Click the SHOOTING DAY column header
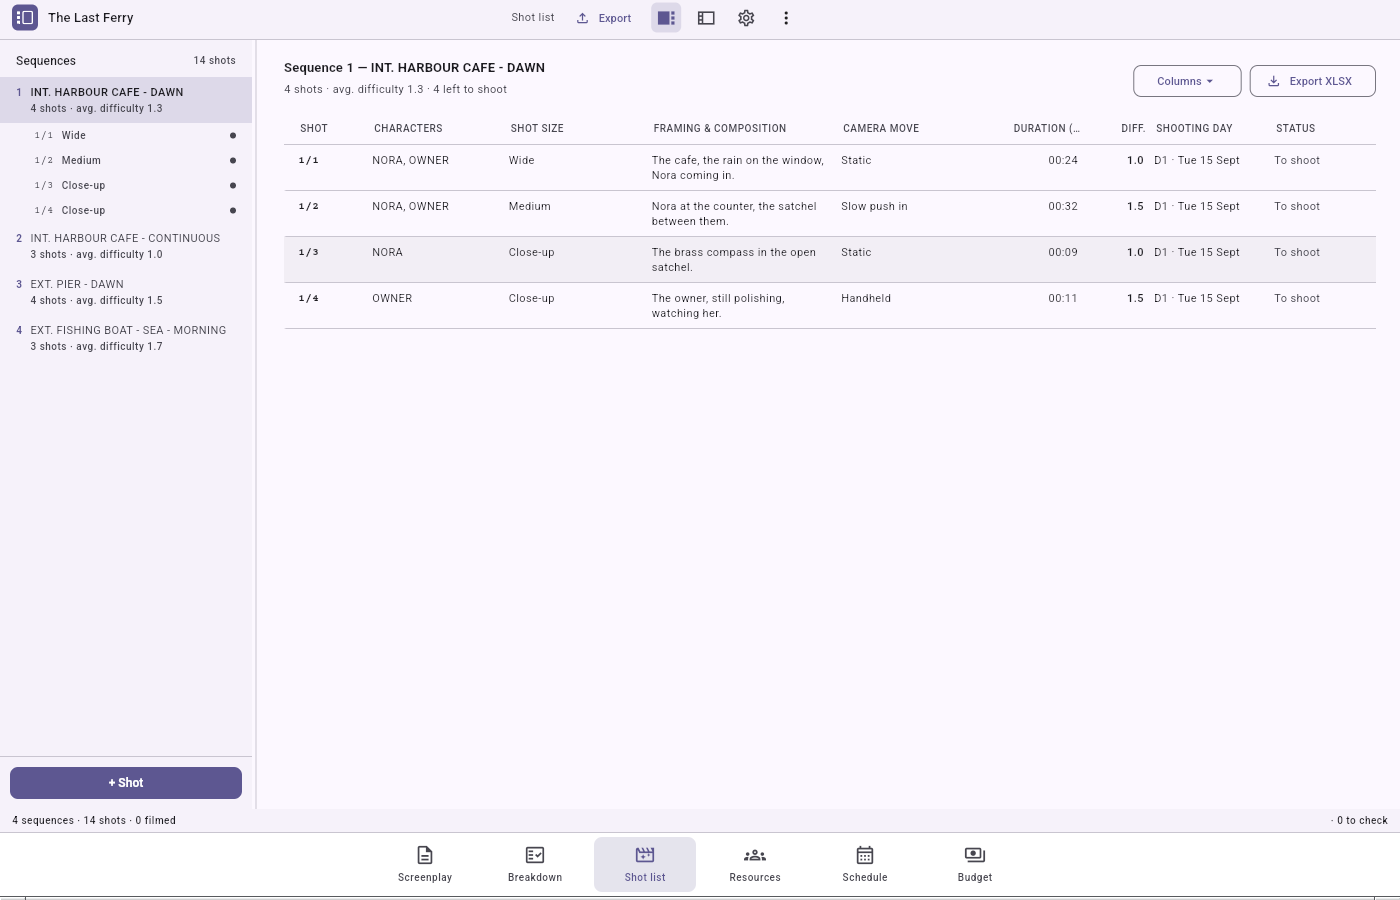1400x900 pixels. tap(1194, 128)
